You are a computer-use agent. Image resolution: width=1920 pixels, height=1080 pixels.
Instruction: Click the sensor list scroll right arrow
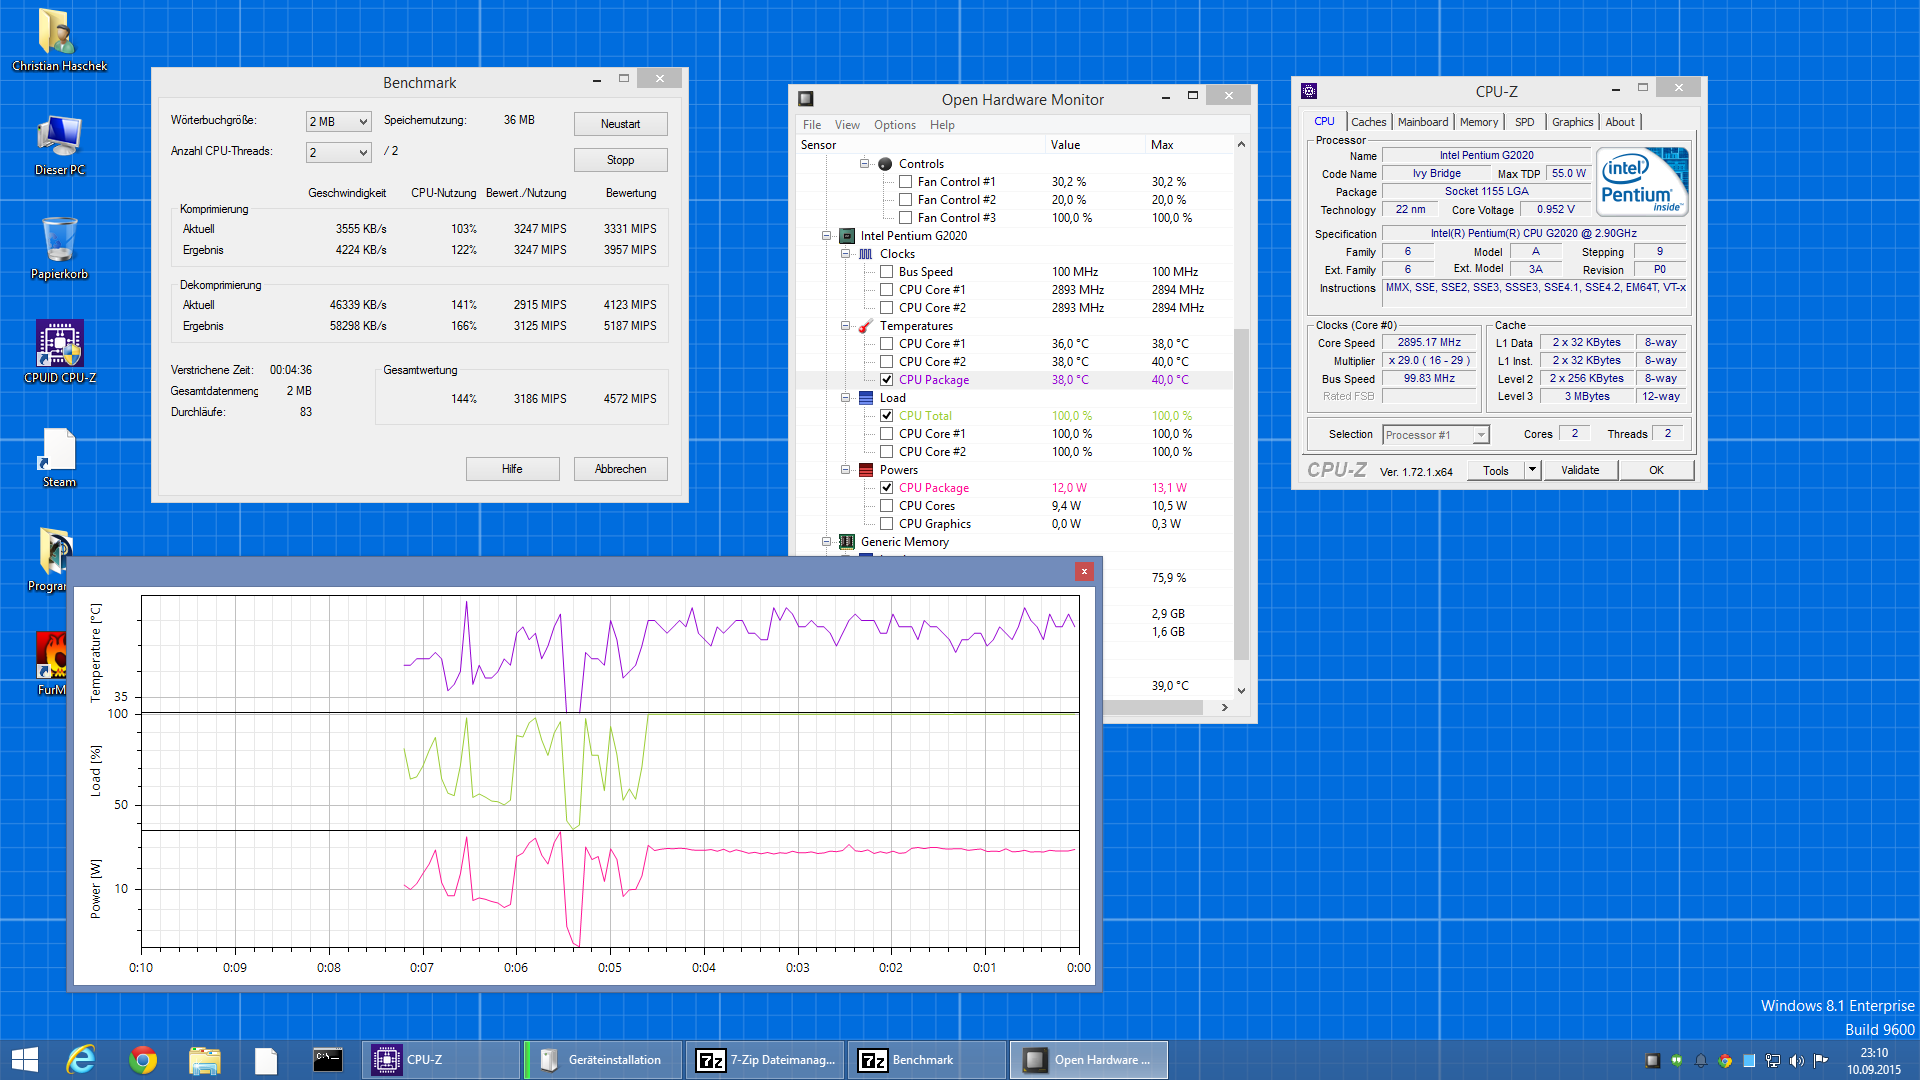[x=1225, y=708]
